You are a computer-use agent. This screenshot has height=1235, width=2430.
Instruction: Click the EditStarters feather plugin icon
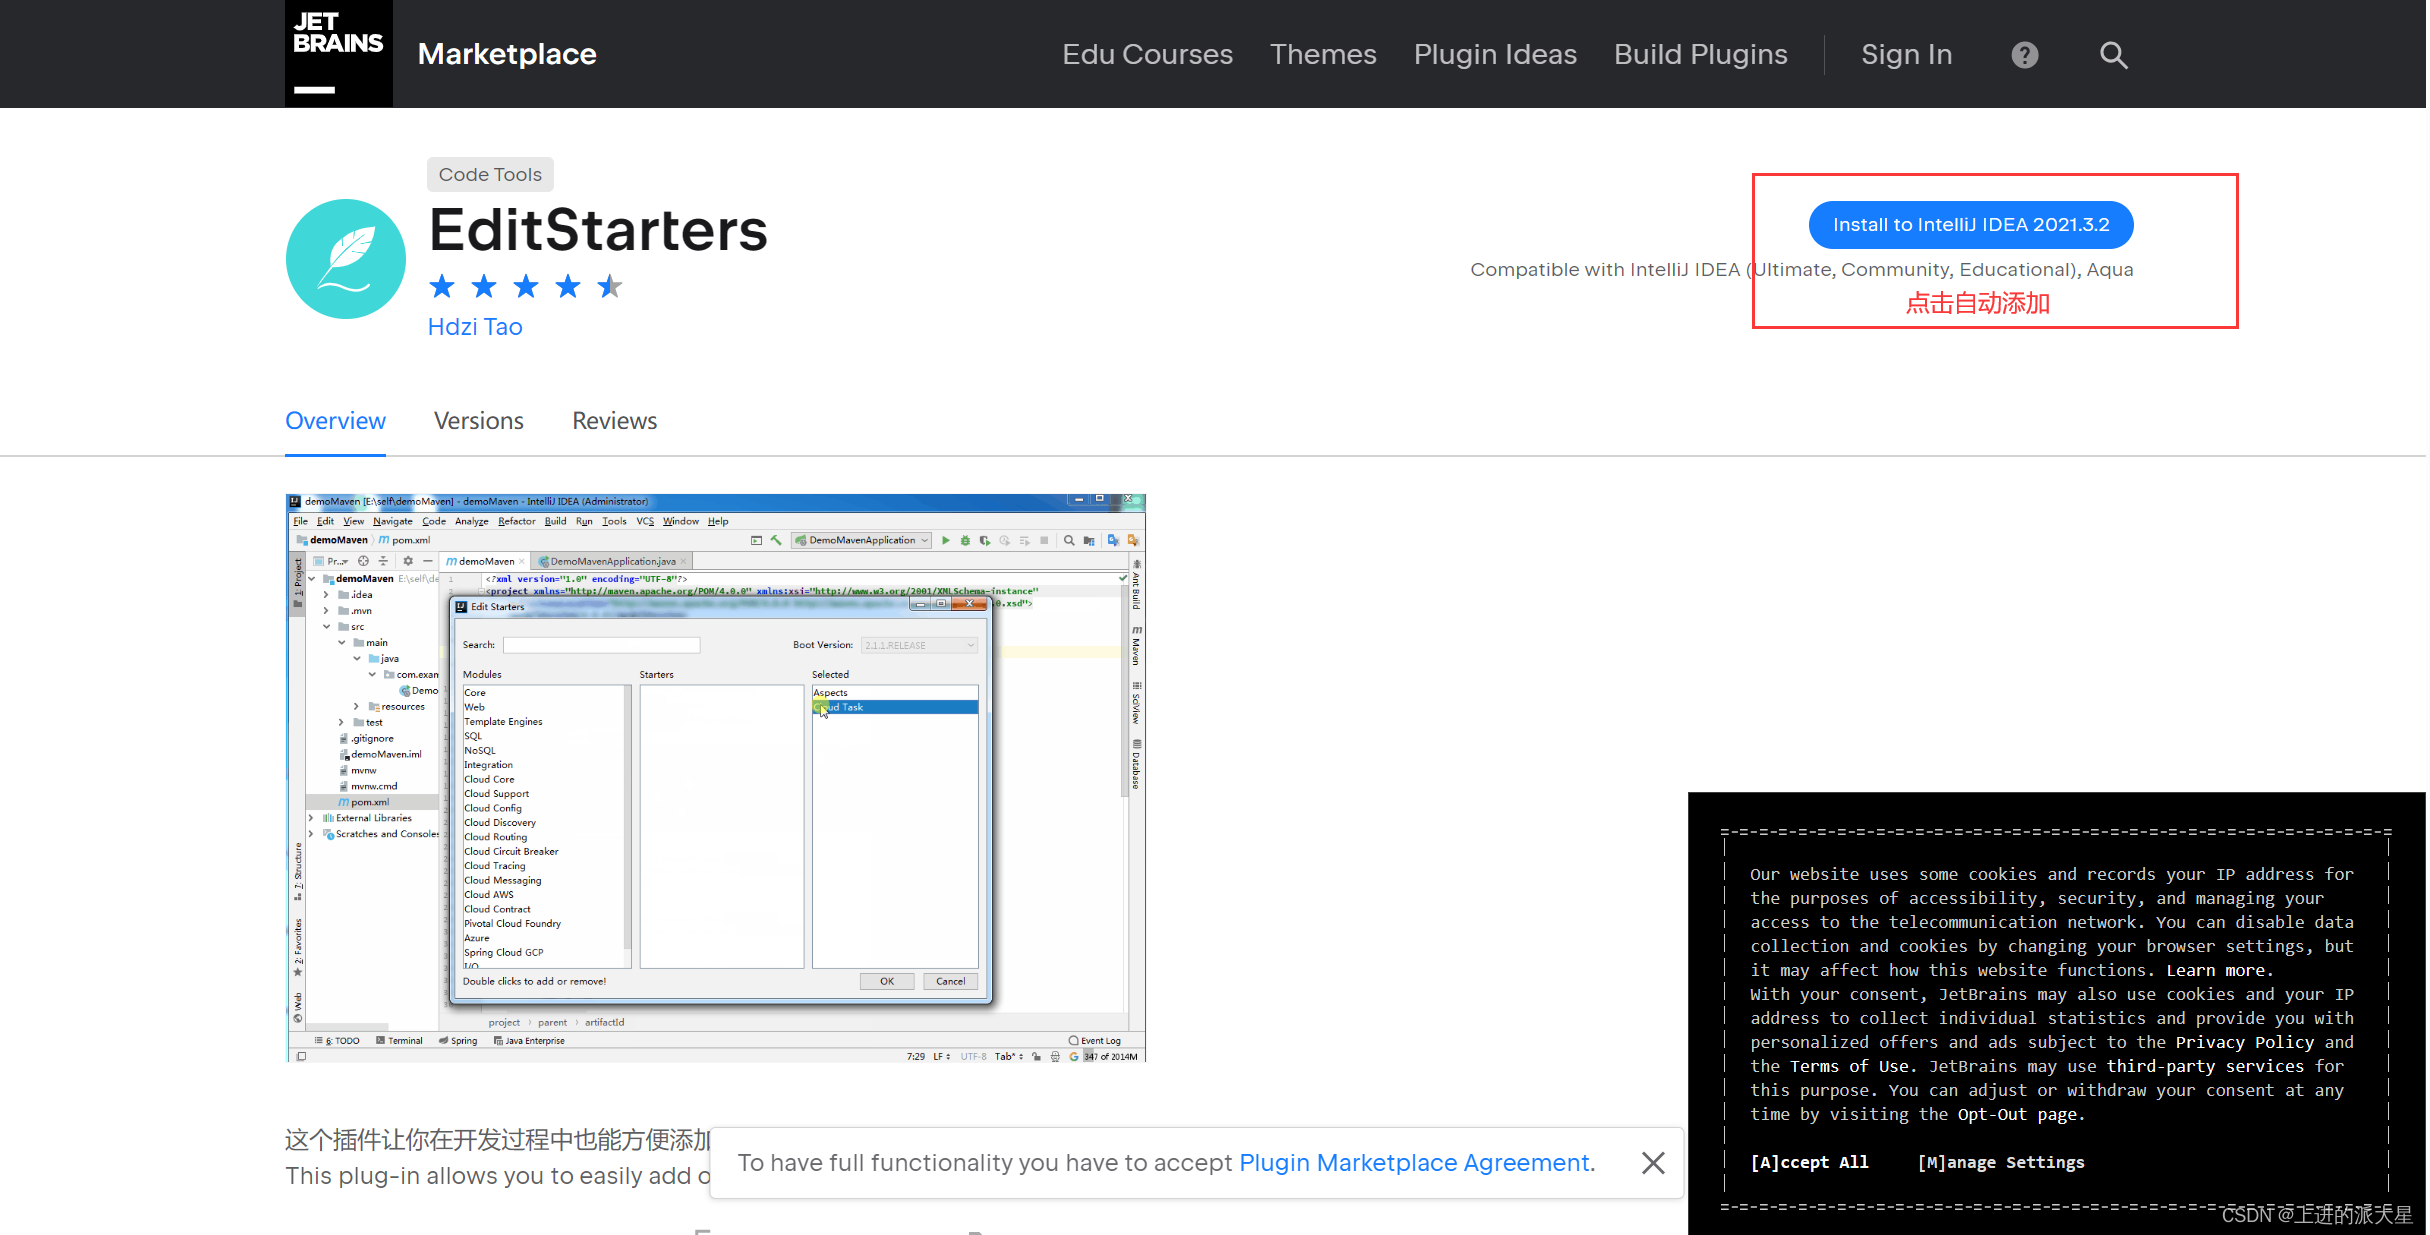coord(346,259)
